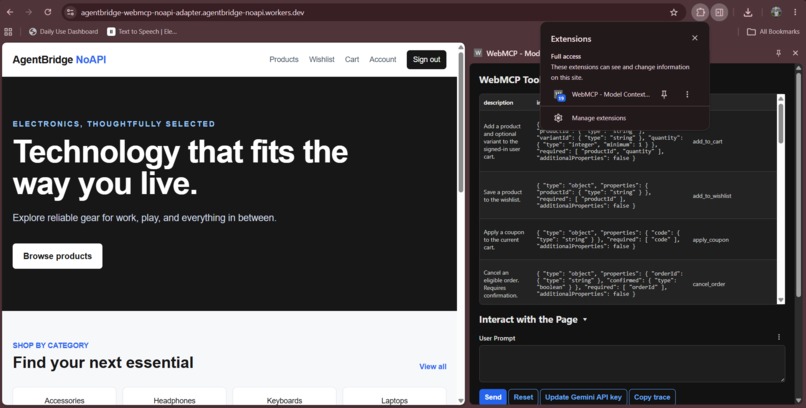
Task: Go back with the browser back arrow
Action: coord(10,12)
